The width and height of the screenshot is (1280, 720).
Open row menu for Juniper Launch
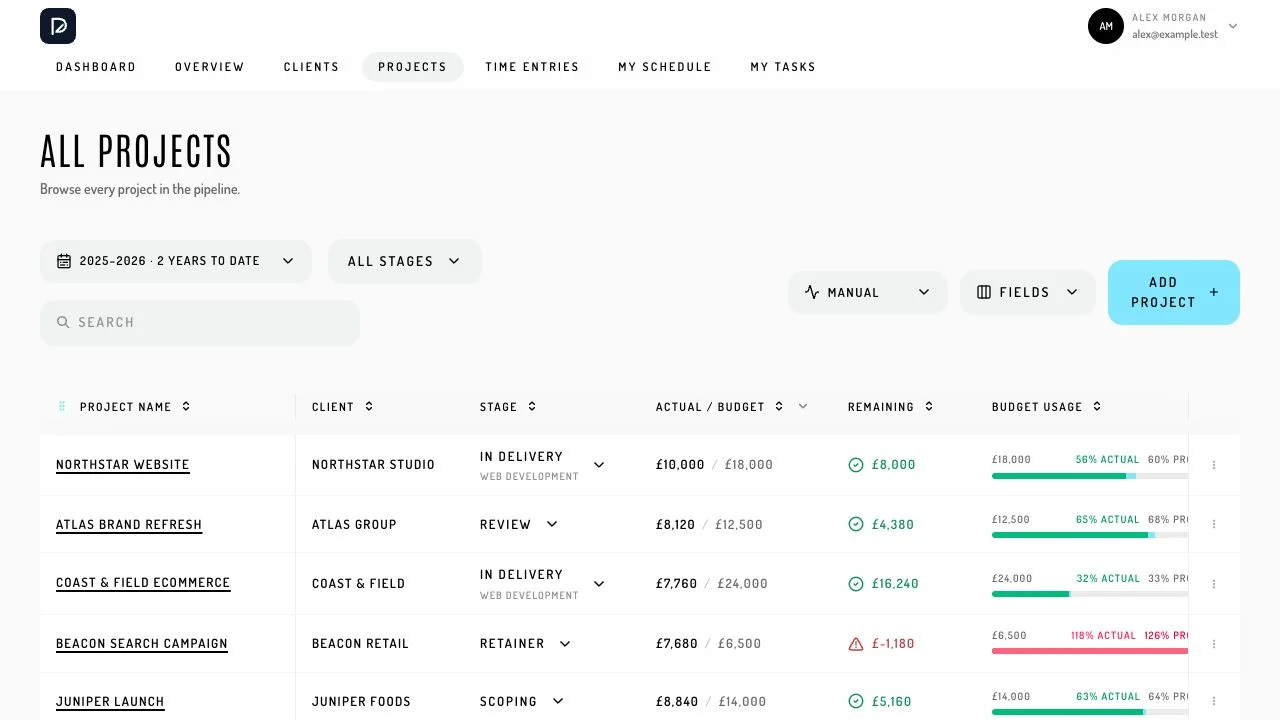[x=1214, y=702]
